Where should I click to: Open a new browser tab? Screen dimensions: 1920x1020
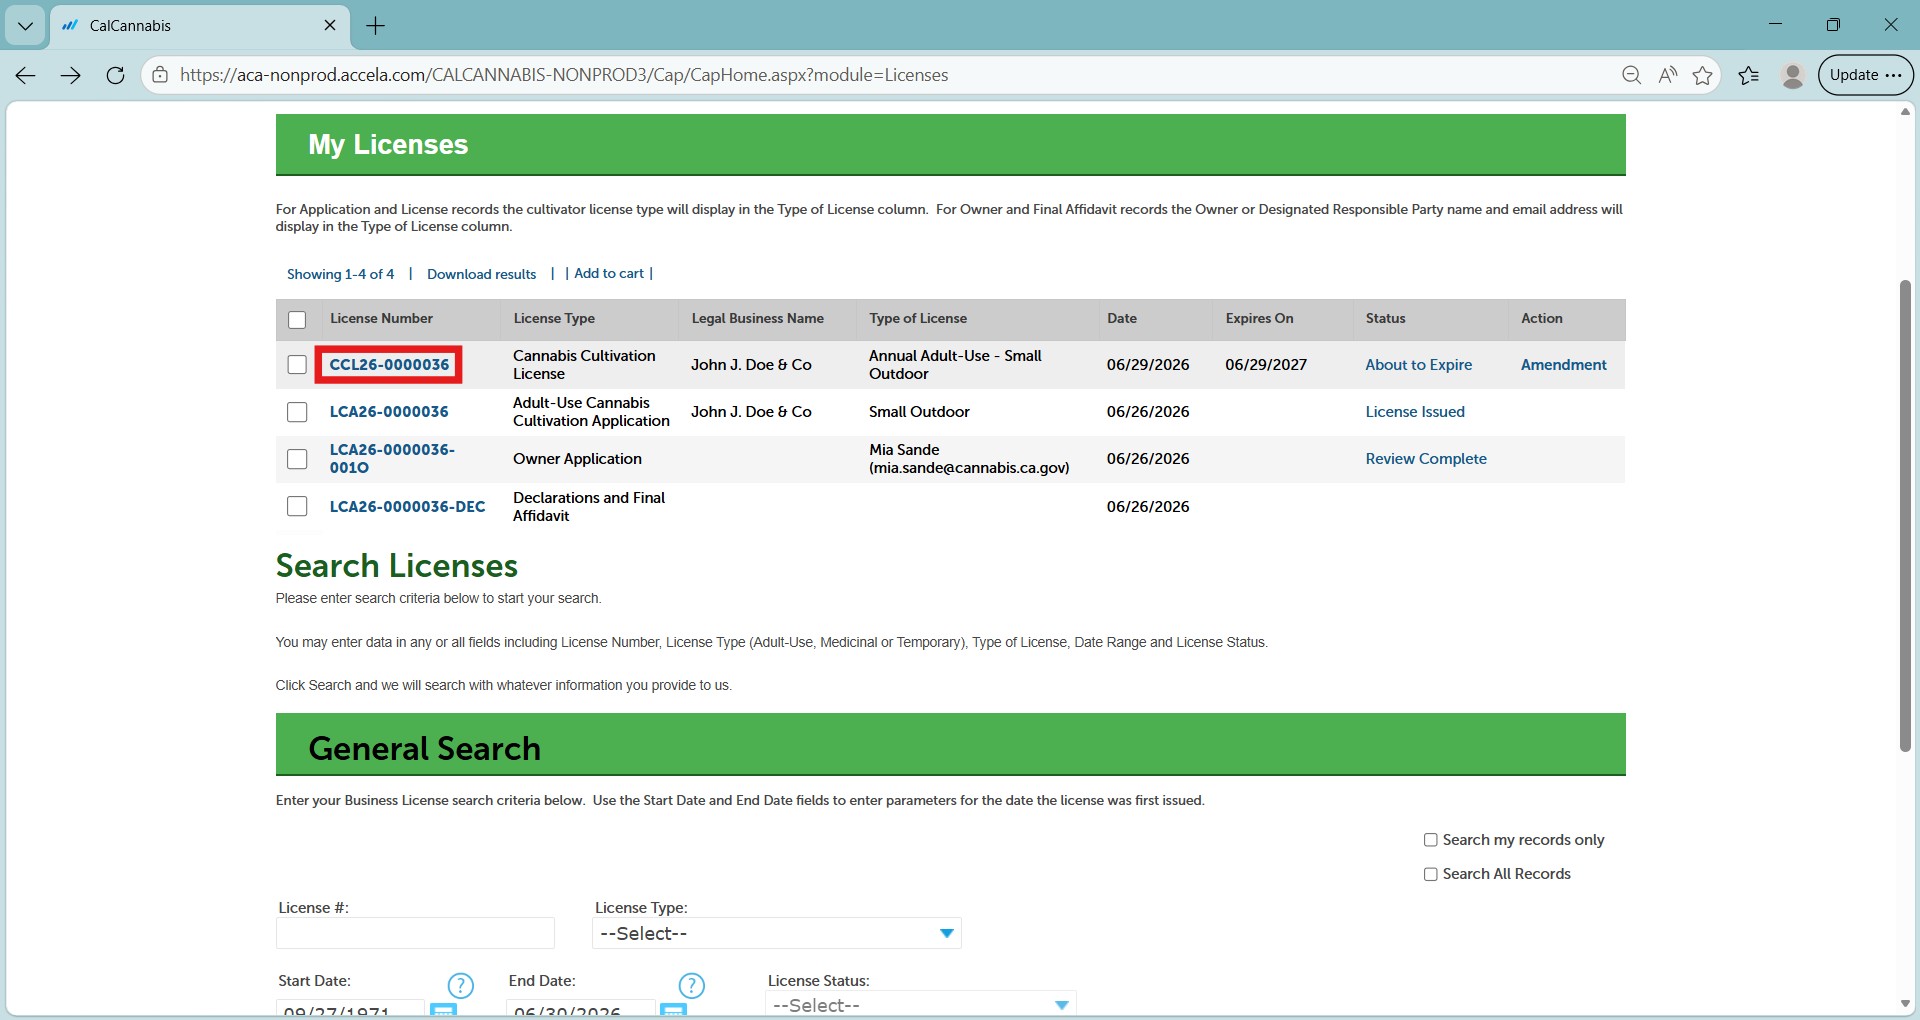click(x=376, y=26)
